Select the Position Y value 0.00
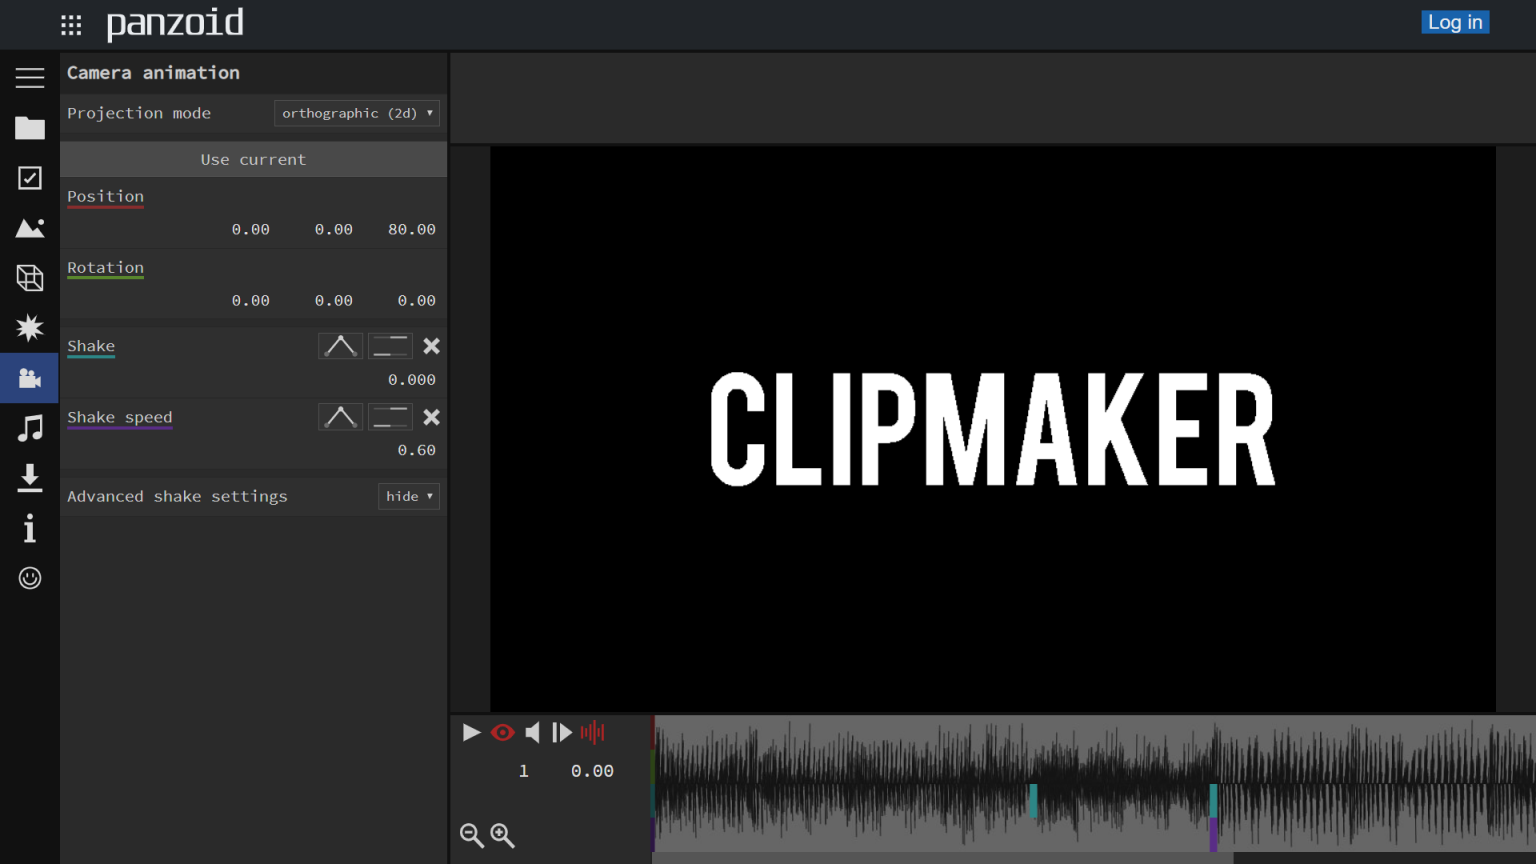 click(333, 229)
